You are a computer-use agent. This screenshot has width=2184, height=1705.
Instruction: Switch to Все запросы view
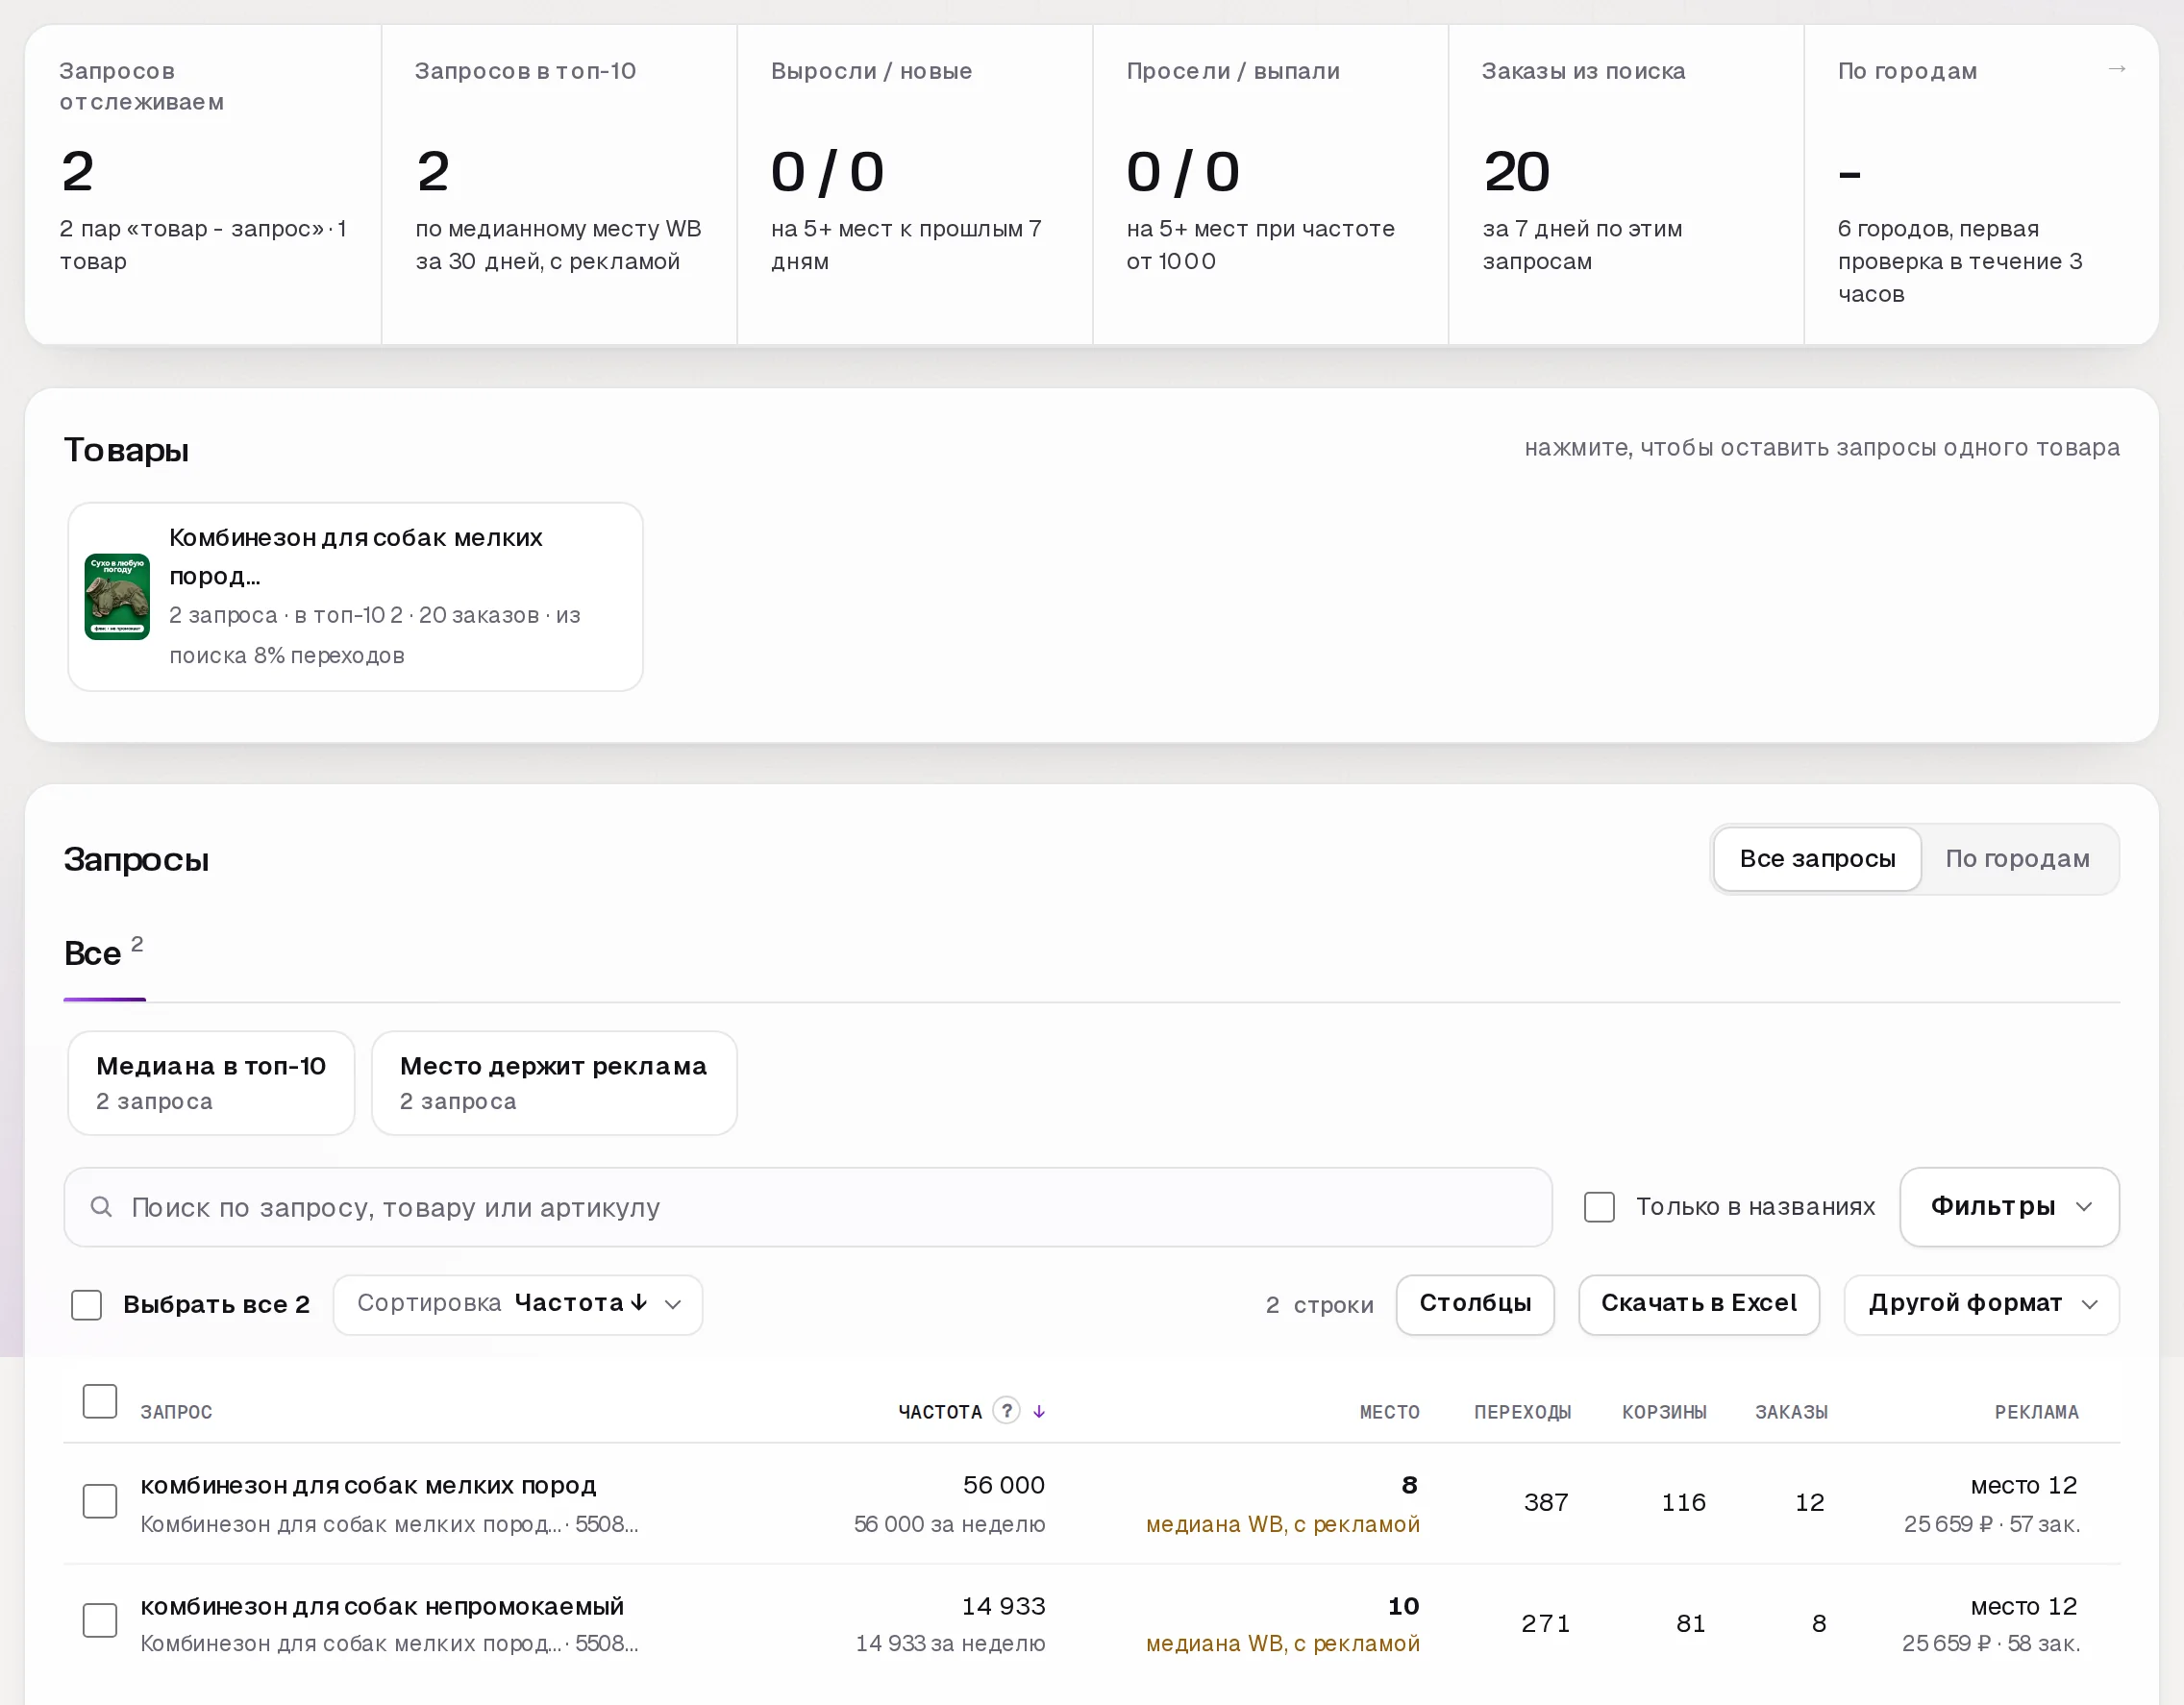point(1817,858)
